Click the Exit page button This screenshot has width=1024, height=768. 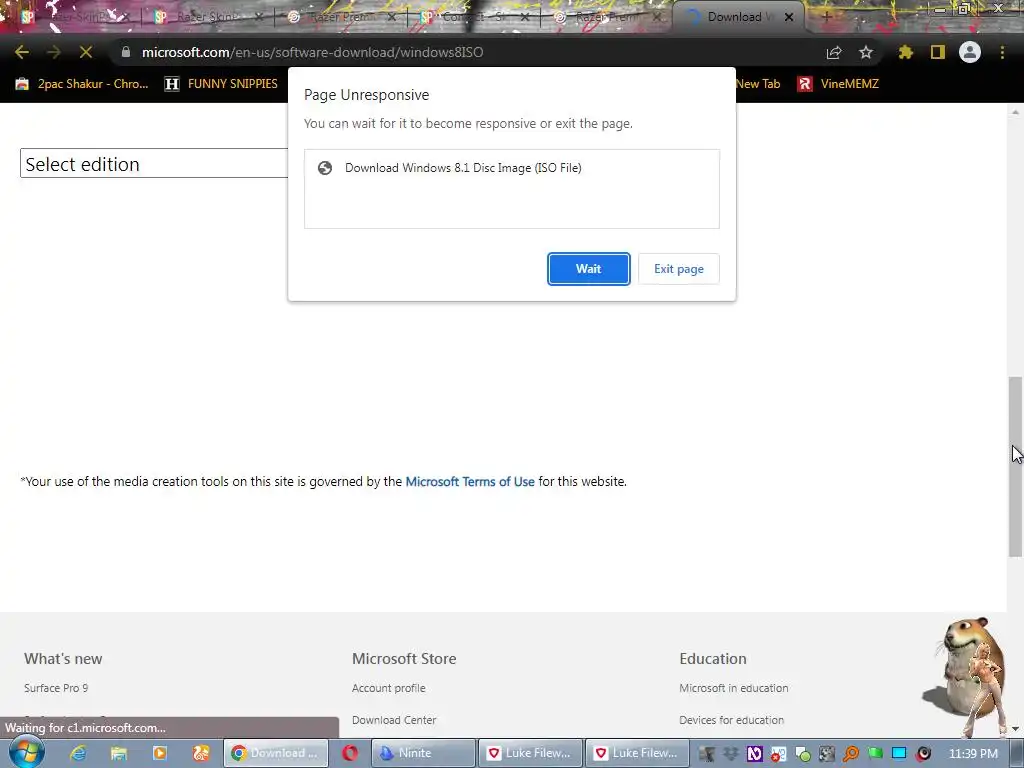point(679,268)
